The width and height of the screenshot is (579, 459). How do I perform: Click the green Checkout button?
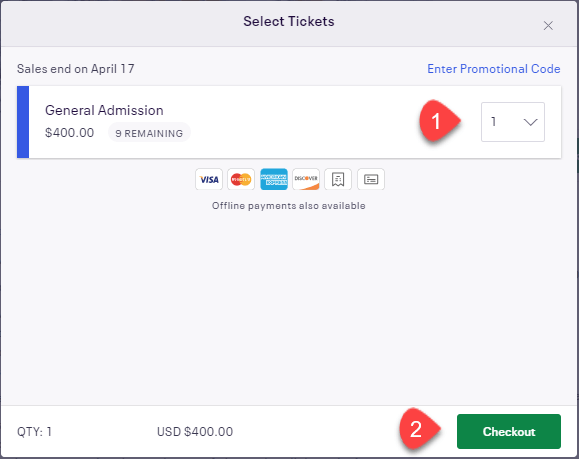pos(509,431)
